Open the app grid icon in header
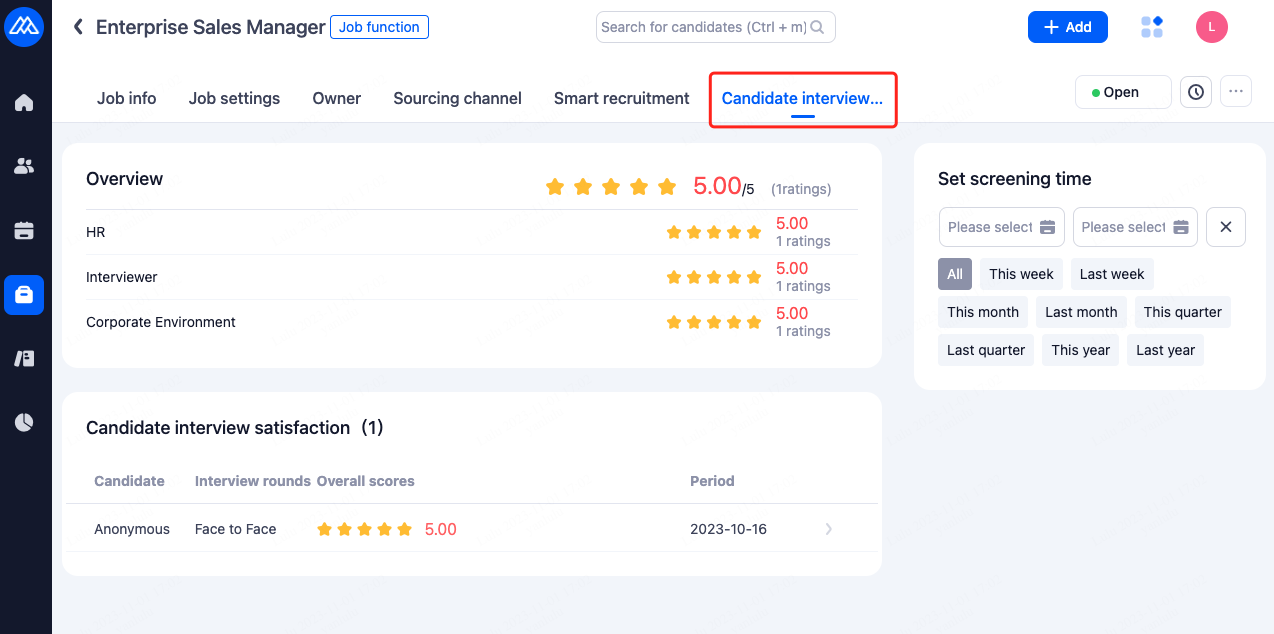Screen dimensions: 1274x634 (x=1152, y=27)
